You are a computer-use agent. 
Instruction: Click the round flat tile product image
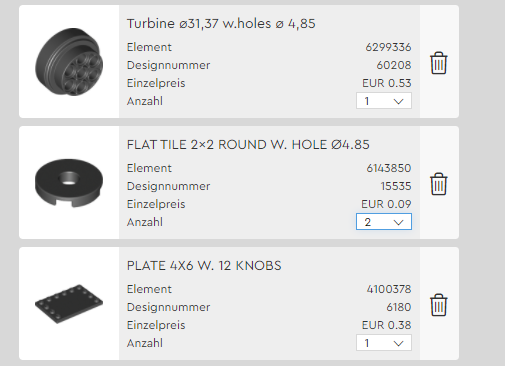[69, 183]
